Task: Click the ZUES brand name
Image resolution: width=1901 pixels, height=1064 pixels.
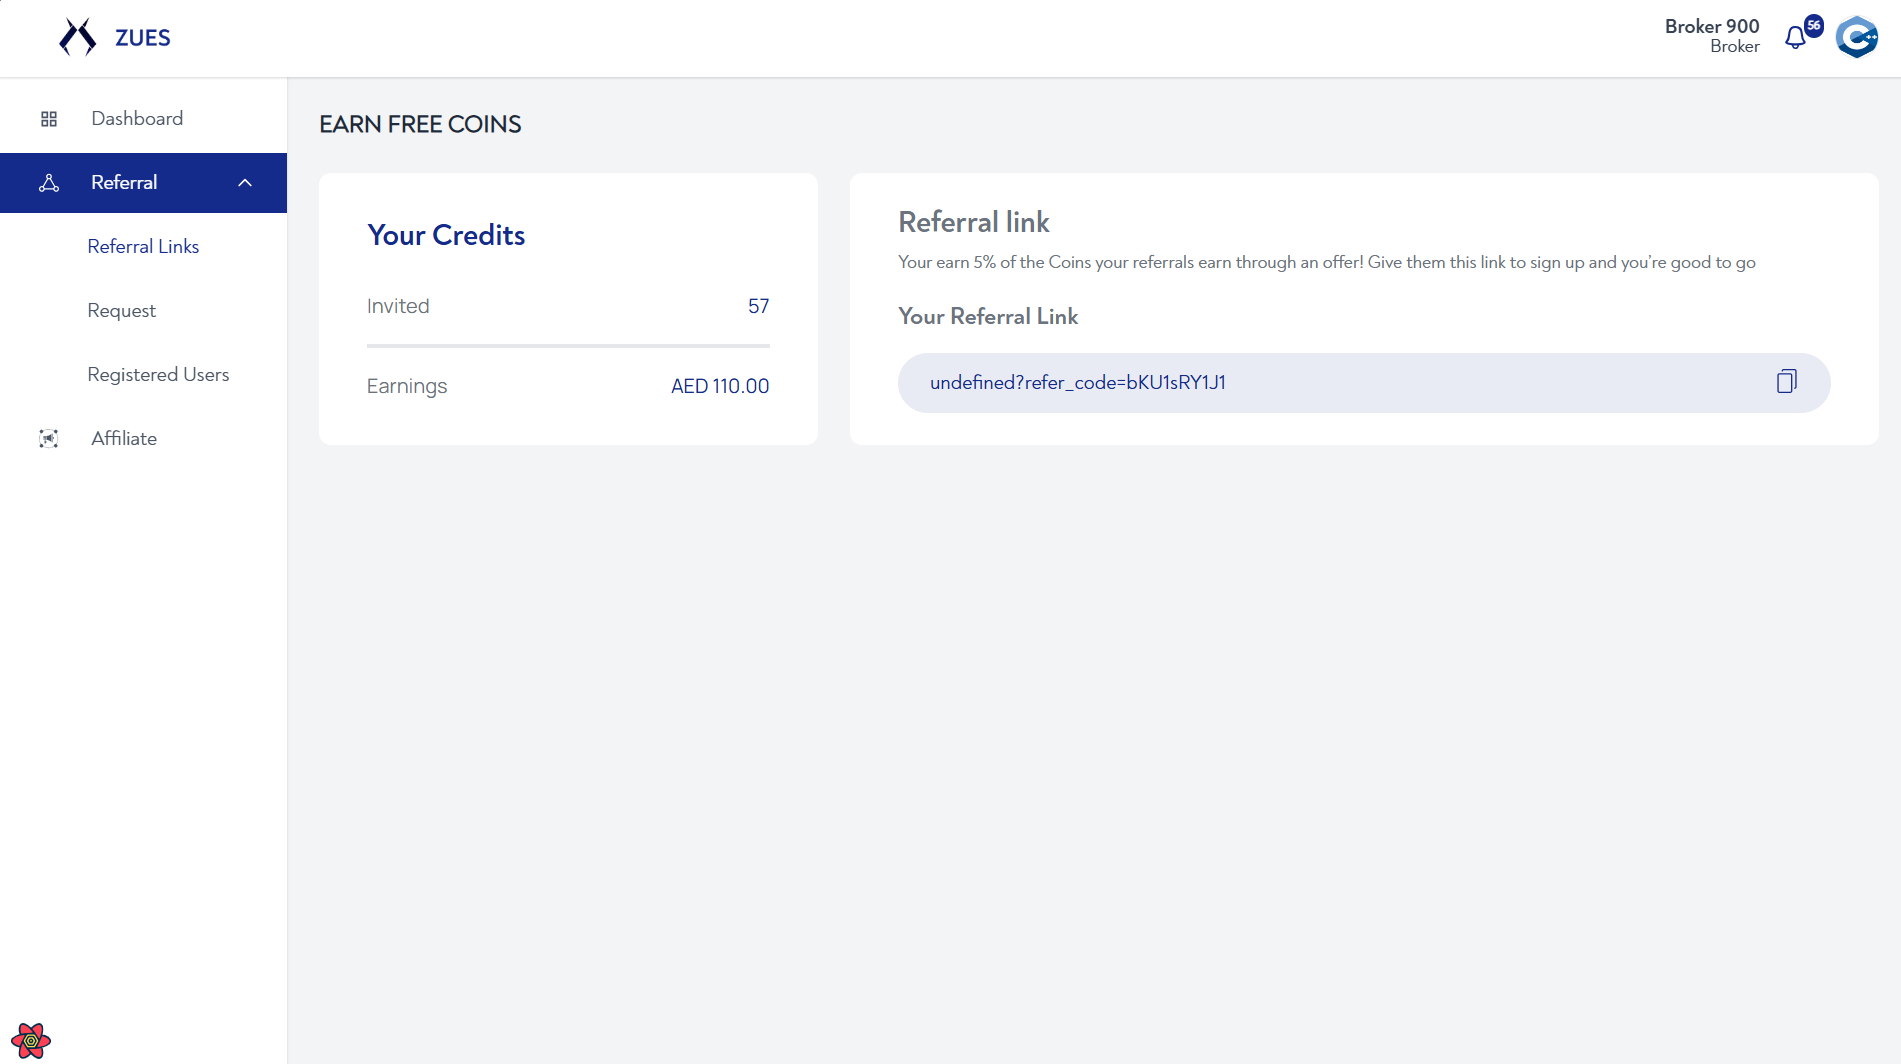Action: click(143, 38)
